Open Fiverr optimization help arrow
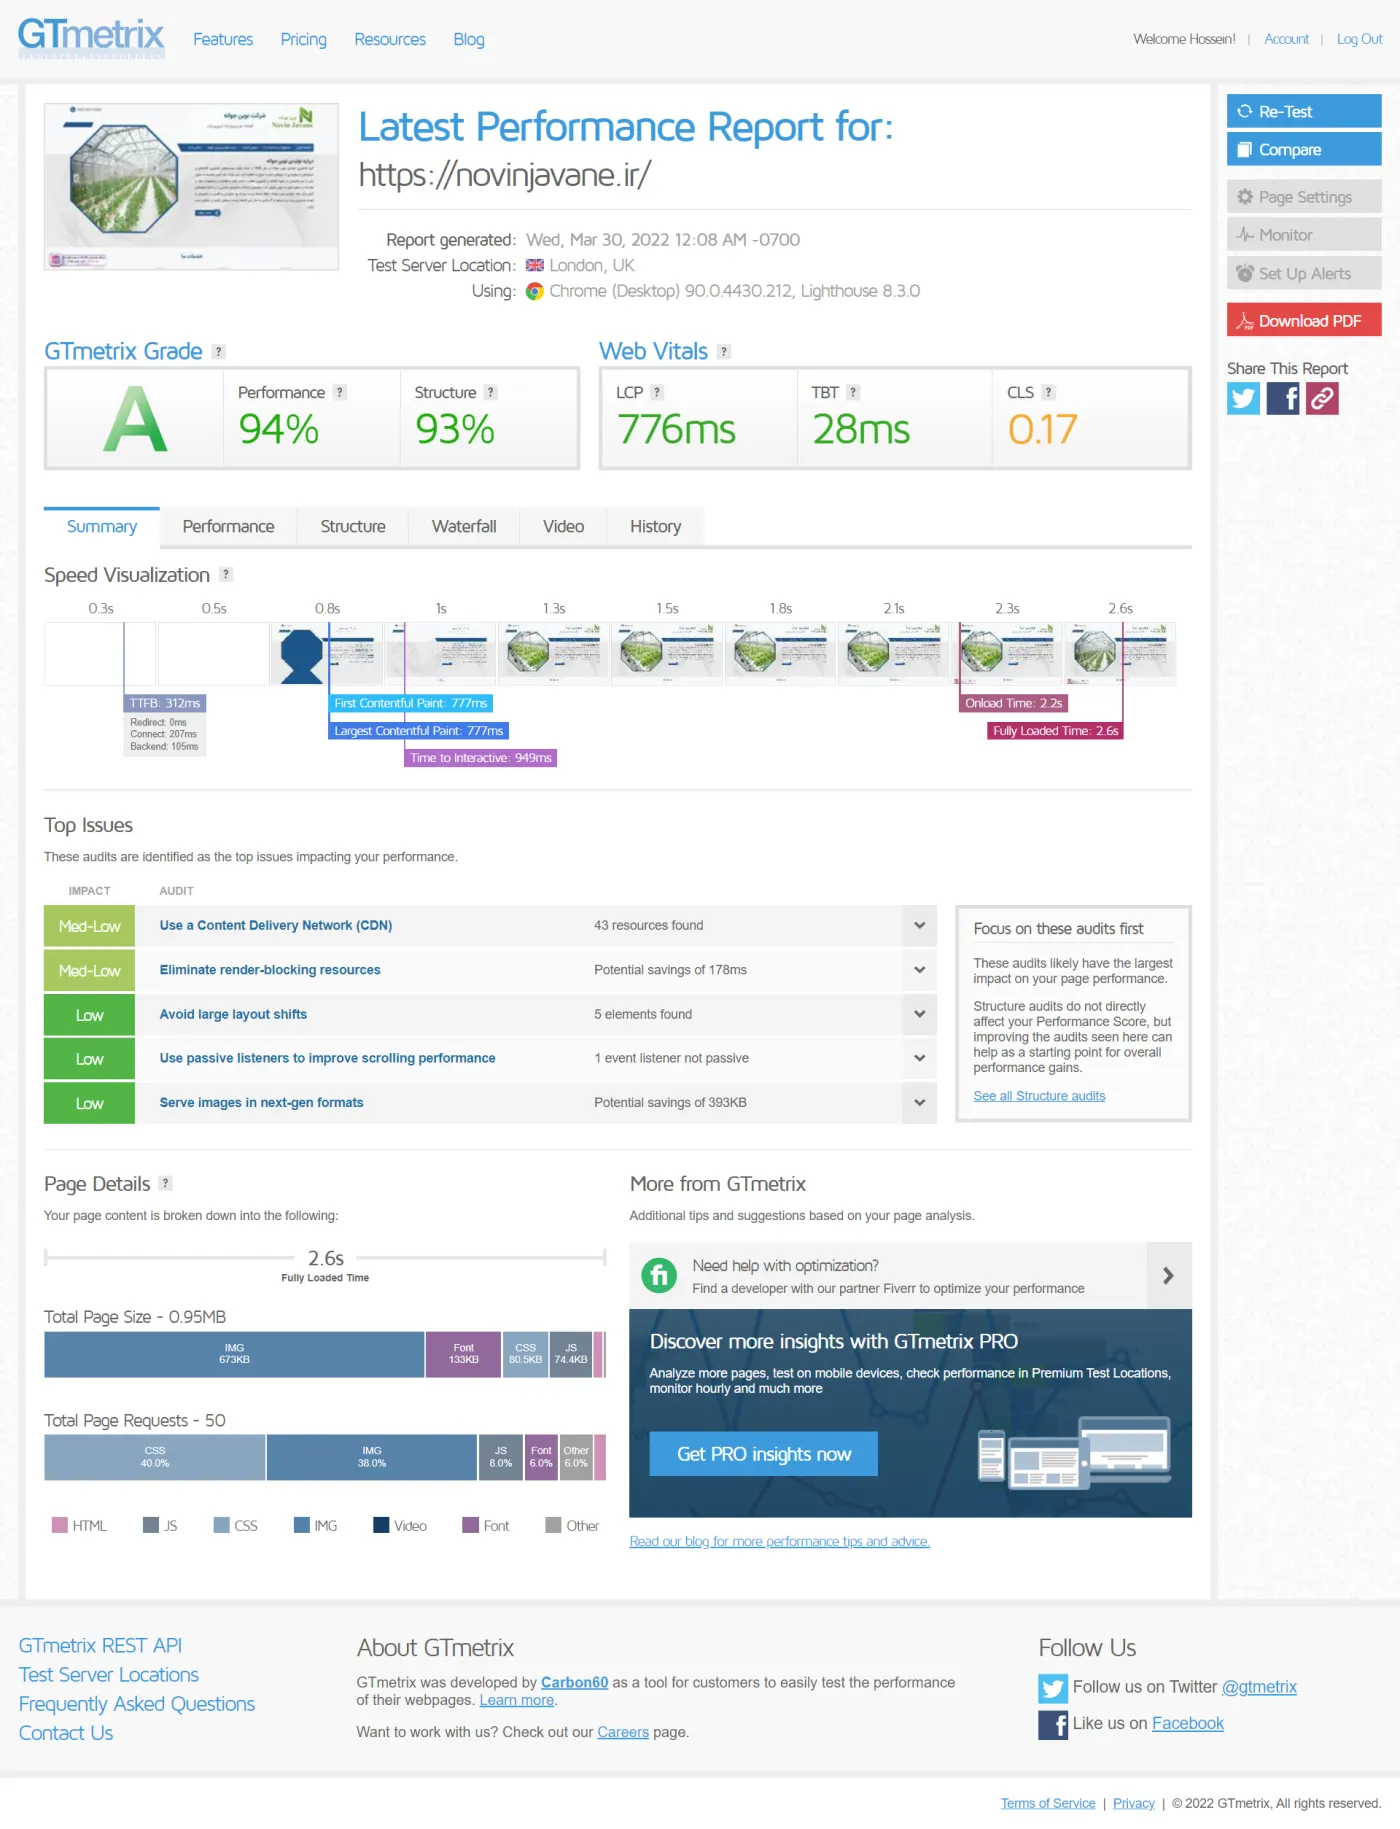Screen dimensions: 1400x1829 tap(1168, 1276)
